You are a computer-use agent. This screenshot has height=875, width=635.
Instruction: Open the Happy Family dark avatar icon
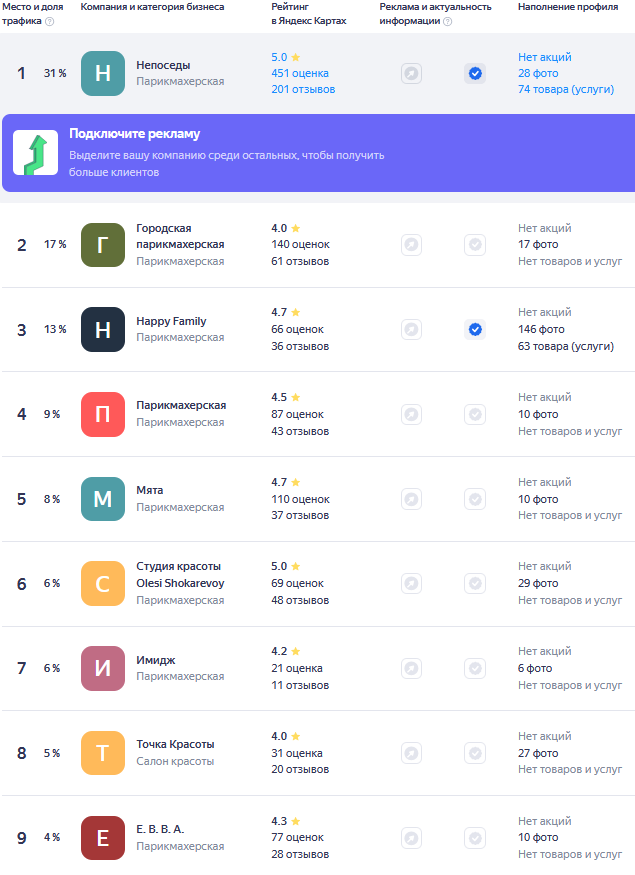click(103, 329)
